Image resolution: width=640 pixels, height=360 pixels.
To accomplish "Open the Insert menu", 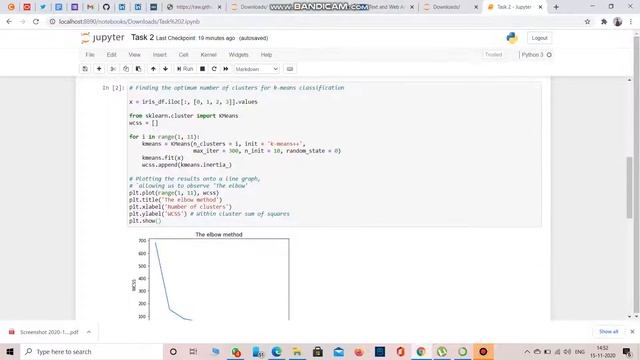I will 160,55.
